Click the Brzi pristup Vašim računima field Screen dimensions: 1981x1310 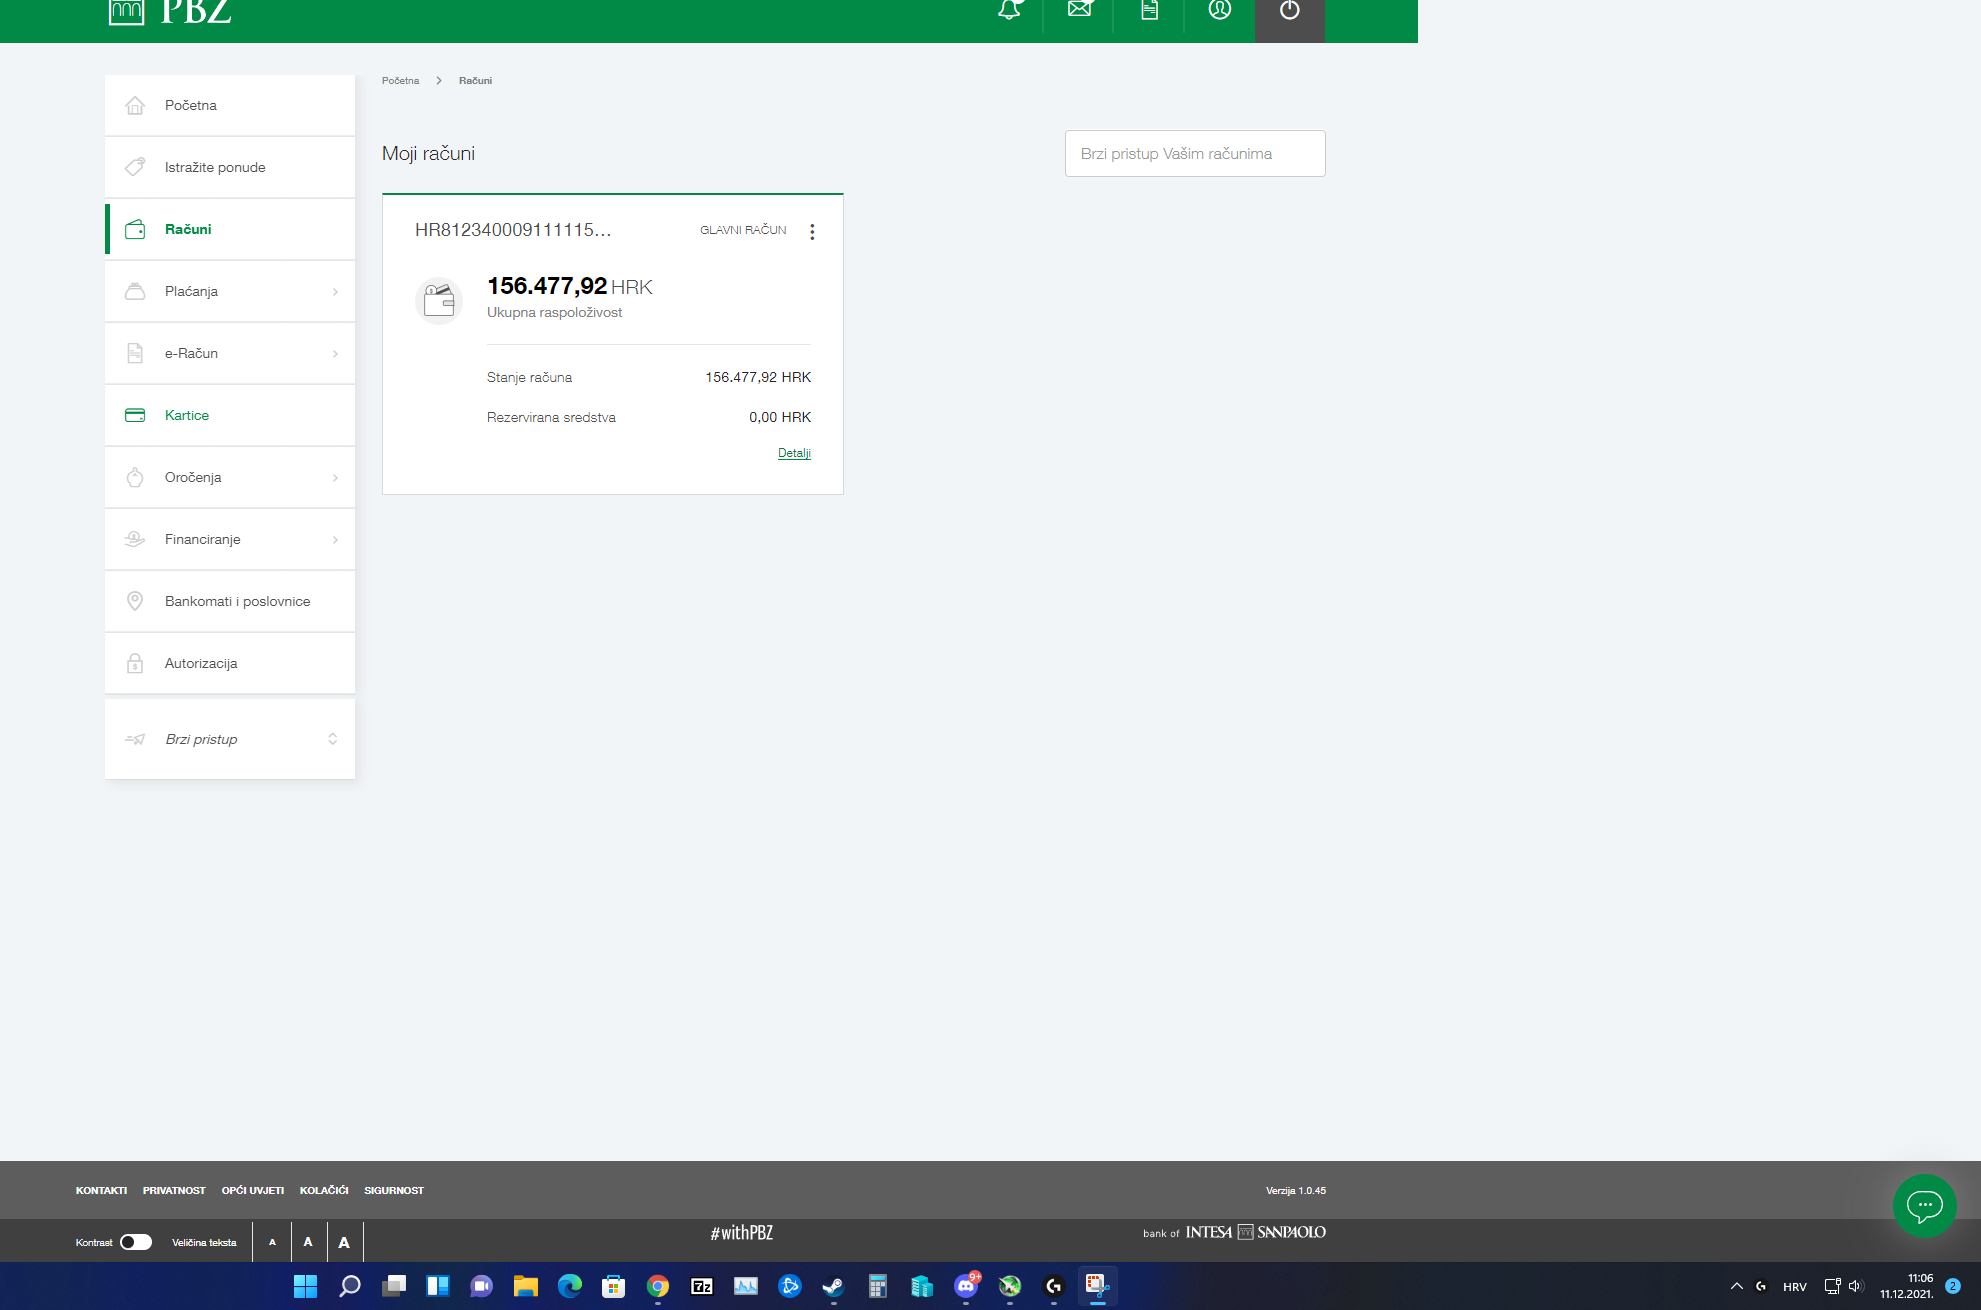pos(1194,154)
